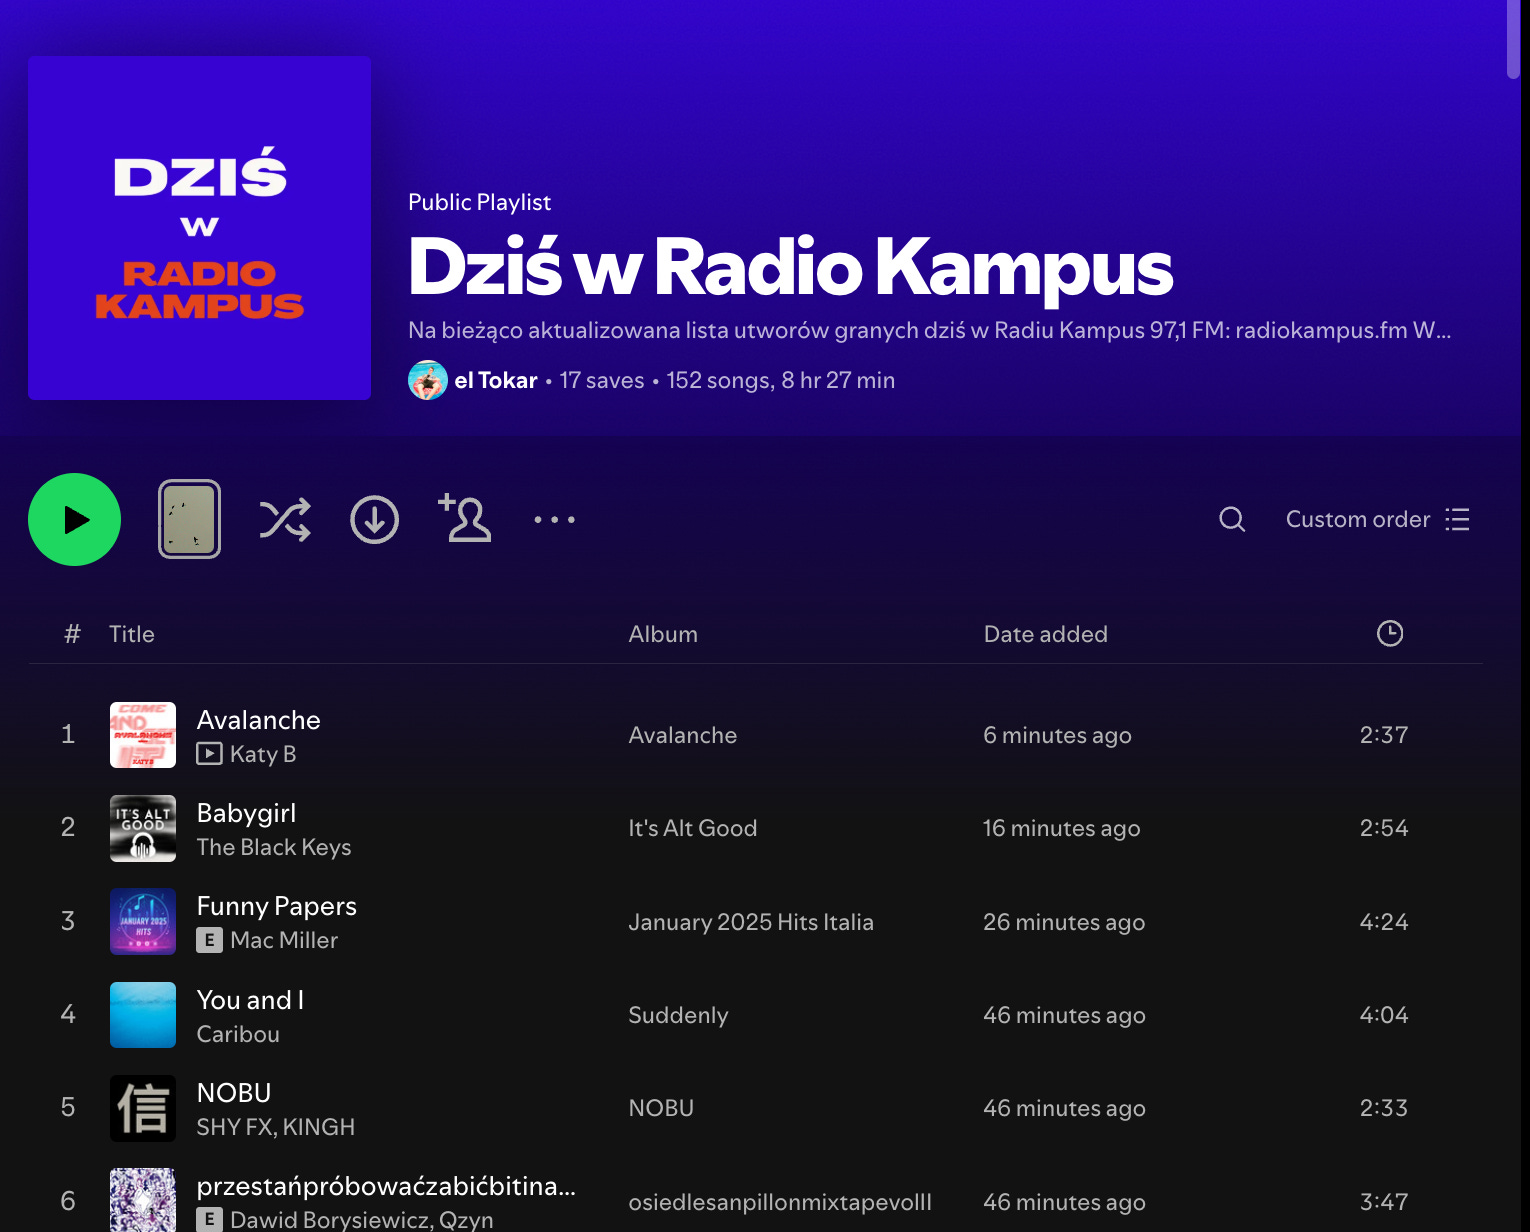The width and height of the screenshot is (1530, 1232).
Task: Open artist Caribou
Action: click(x=238, y=1034)
